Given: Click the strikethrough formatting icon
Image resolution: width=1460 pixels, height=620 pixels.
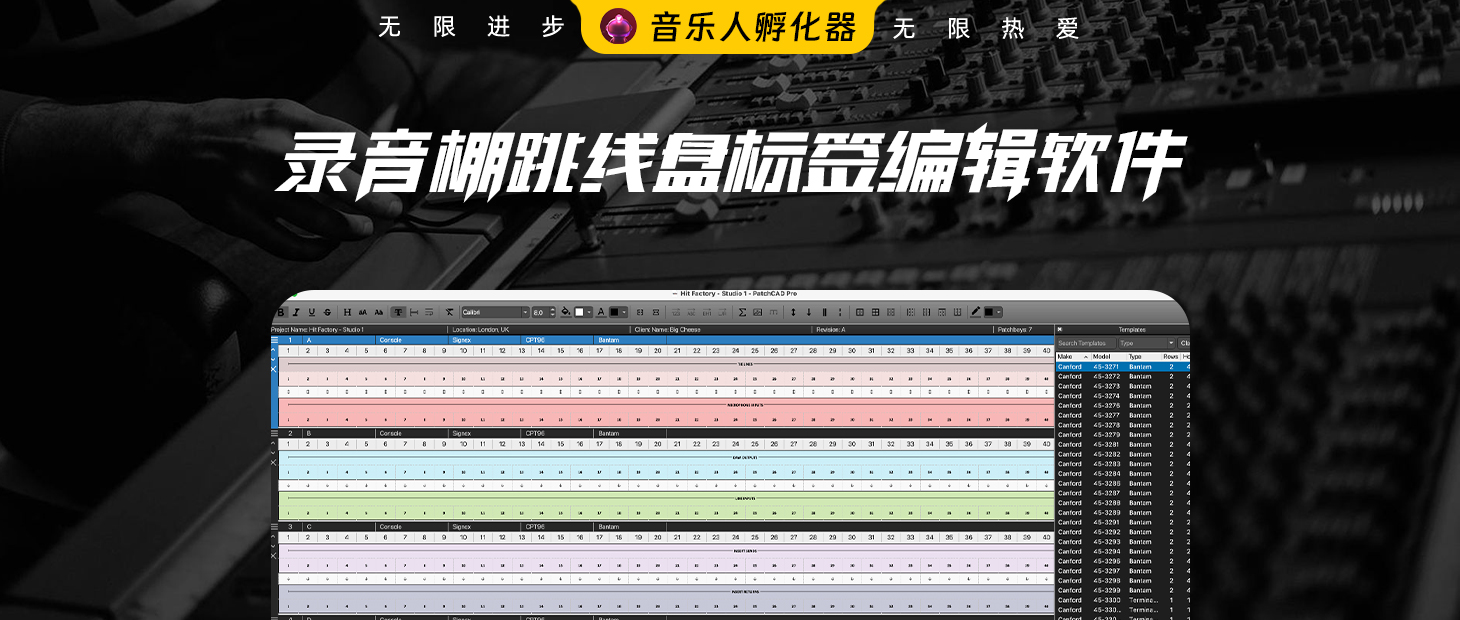Looking at the screenshot, I should [x=327, y=312].
